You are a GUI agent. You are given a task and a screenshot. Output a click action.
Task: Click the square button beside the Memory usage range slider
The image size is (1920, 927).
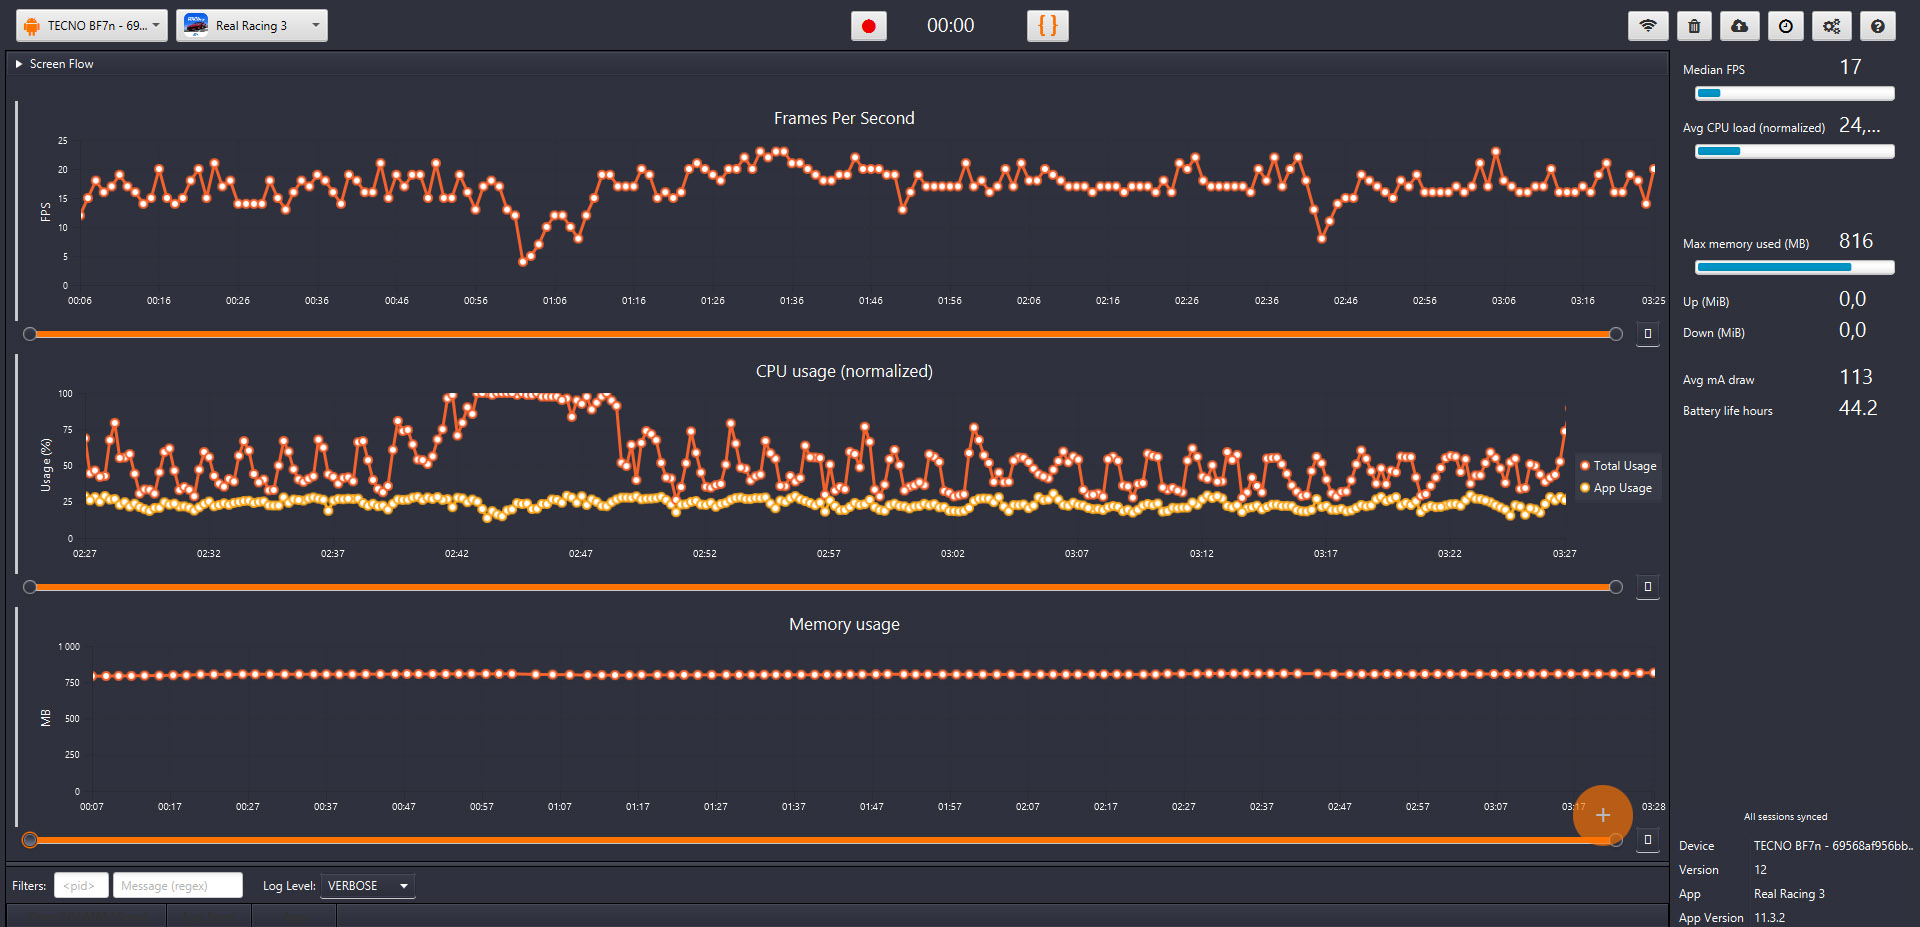(x=1648, y=840)
